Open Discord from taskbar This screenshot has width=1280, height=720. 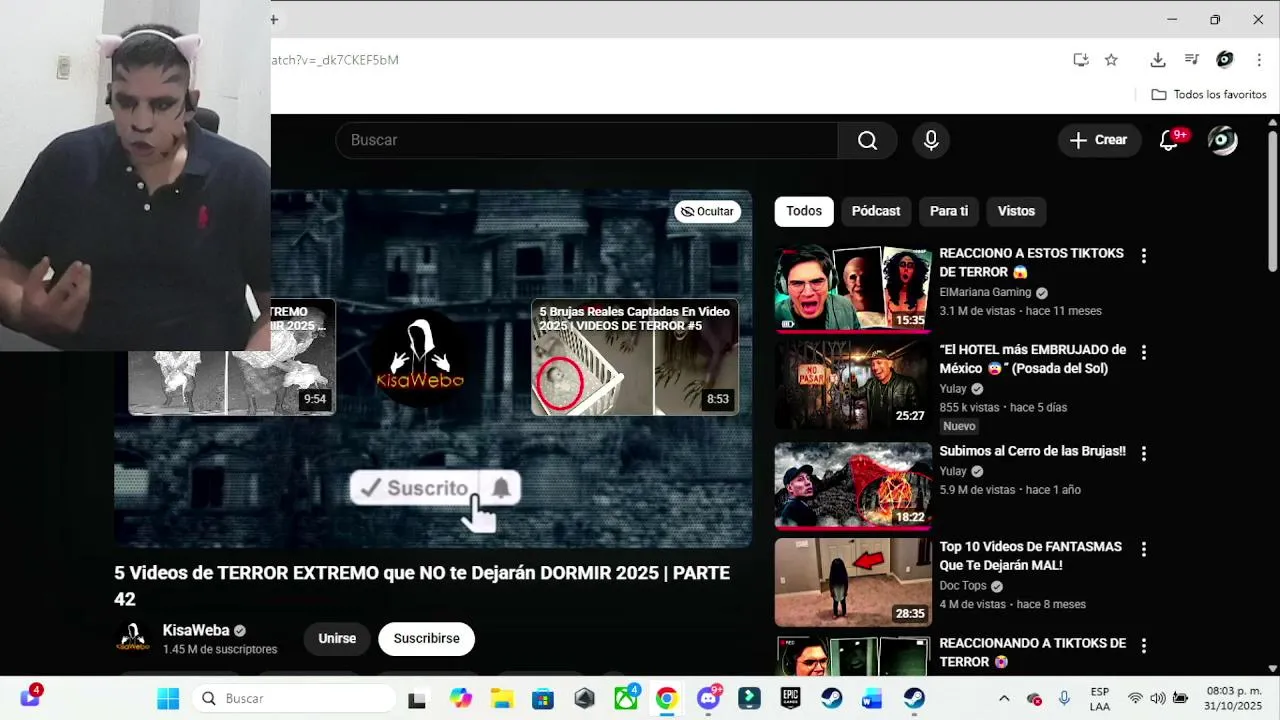click(x=709, y=699)
